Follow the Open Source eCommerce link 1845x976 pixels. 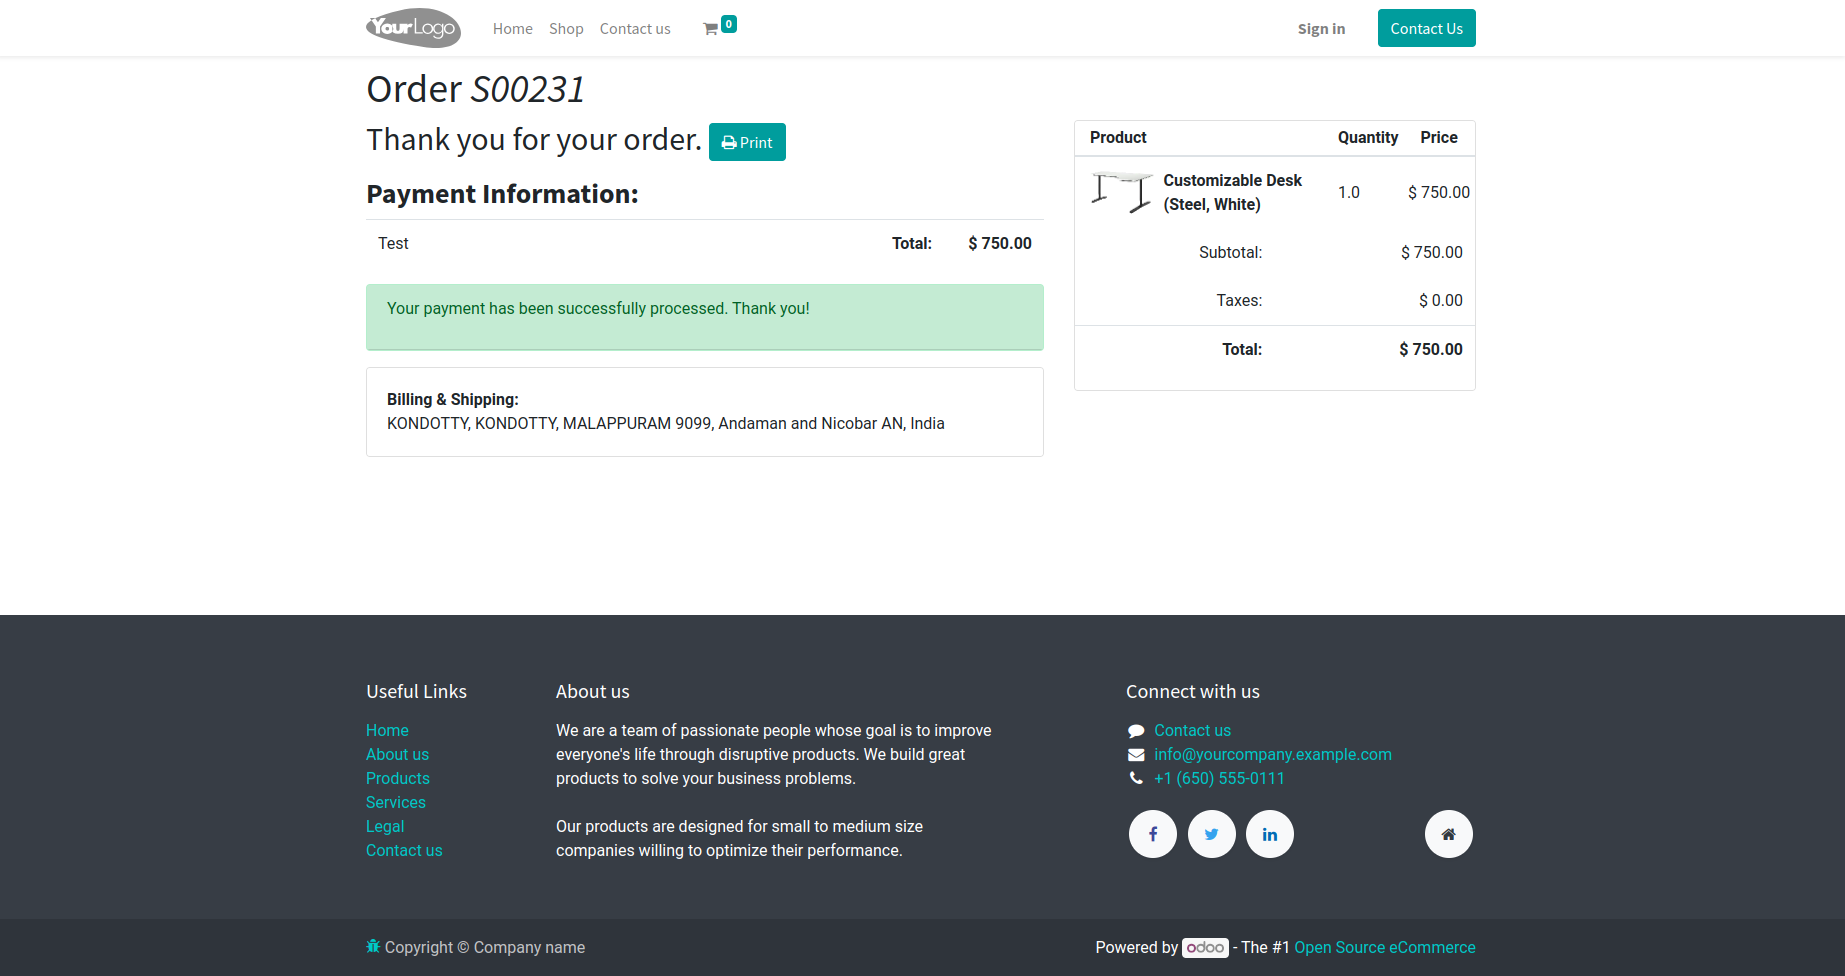click(1385, 947)
